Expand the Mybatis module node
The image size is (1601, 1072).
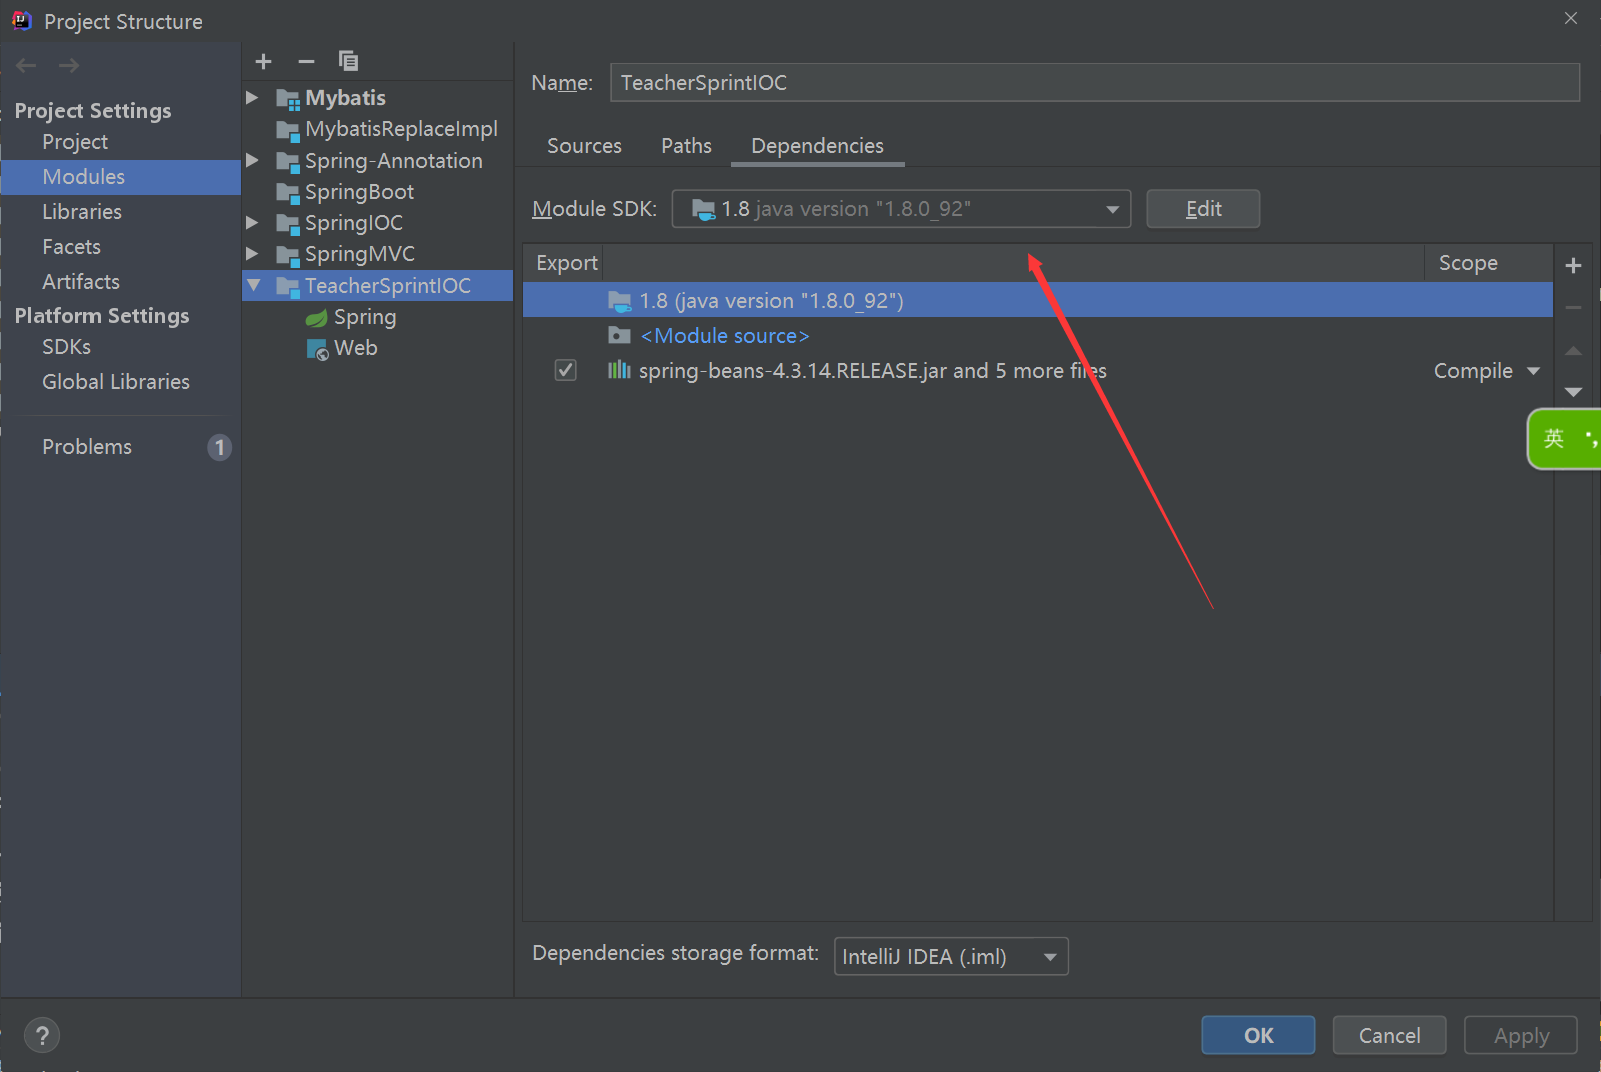tap(253, 98)
